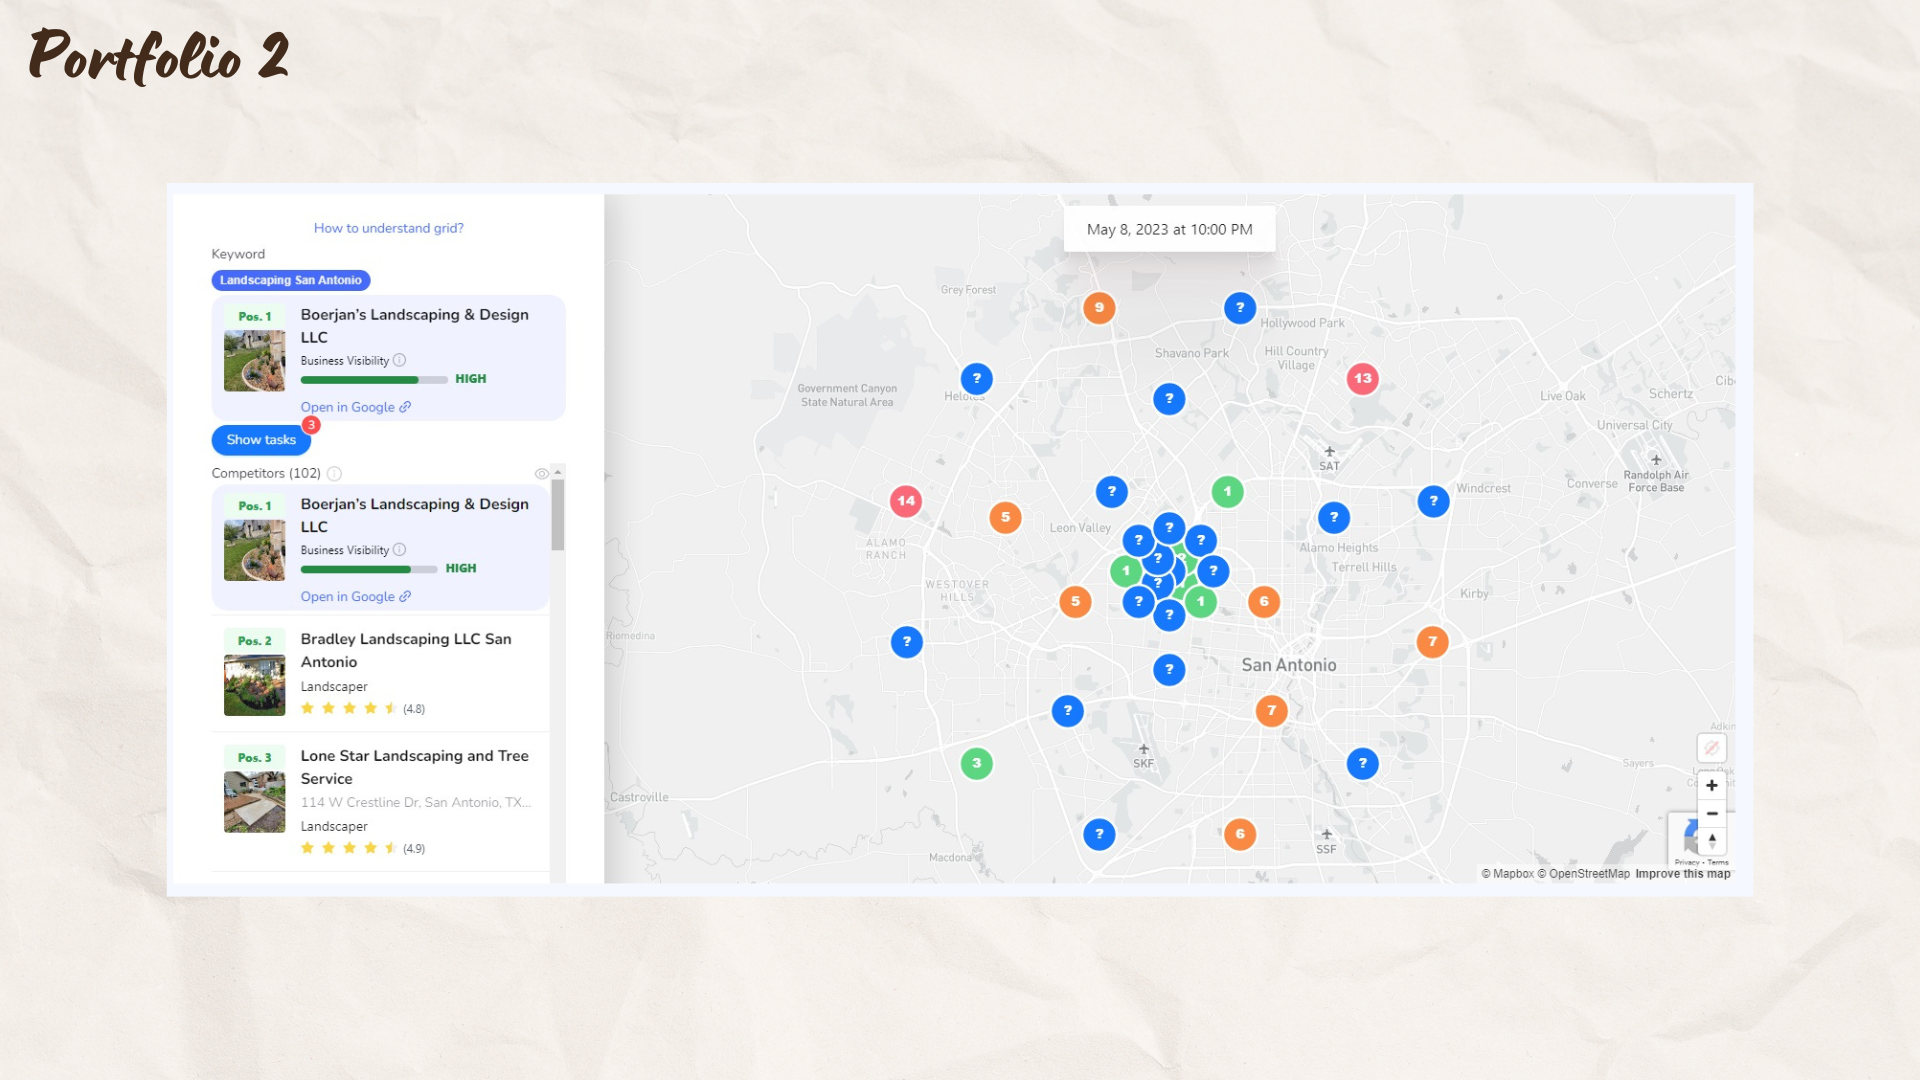Click the green grid marker numbered 3

(x=976, y=764)
